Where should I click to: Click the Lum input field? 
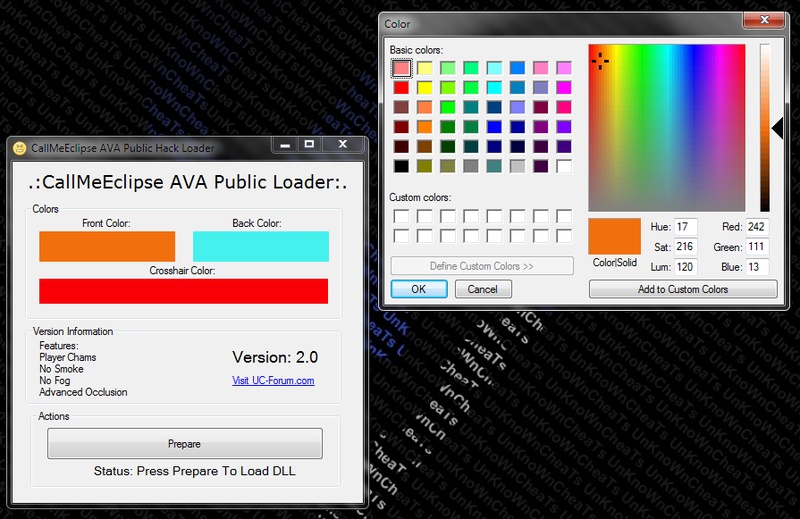[x=686, y=266]
